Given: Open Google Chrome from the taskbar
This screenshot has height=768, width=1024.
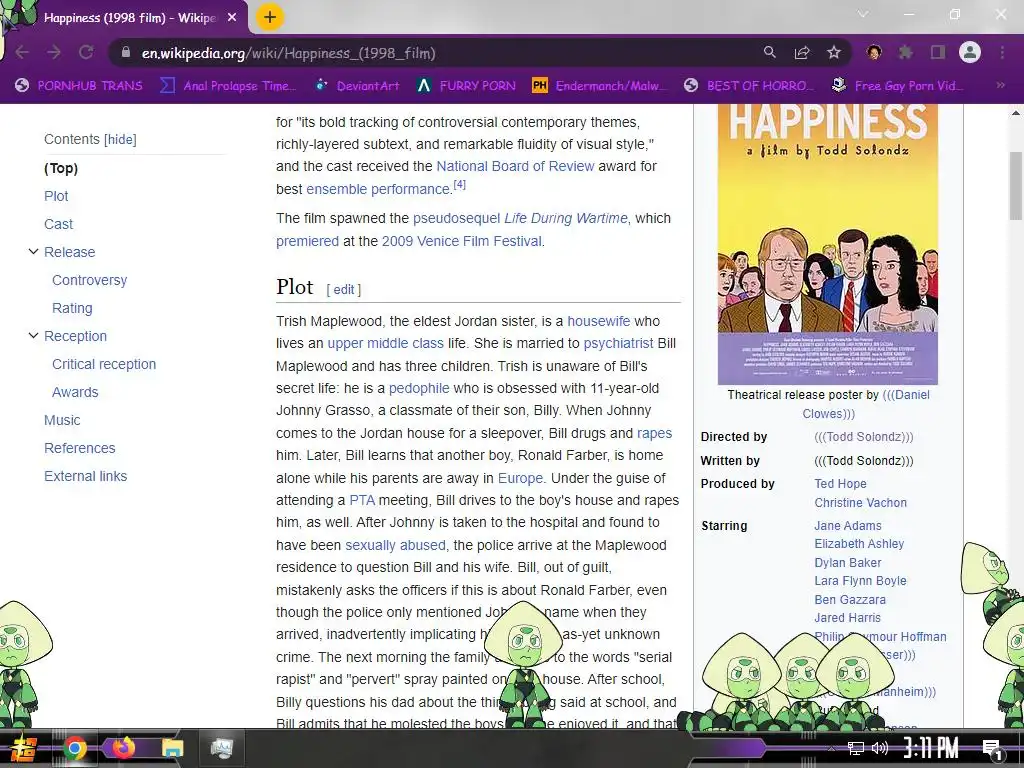Looking at the screenshot, I should coord(74,748).
